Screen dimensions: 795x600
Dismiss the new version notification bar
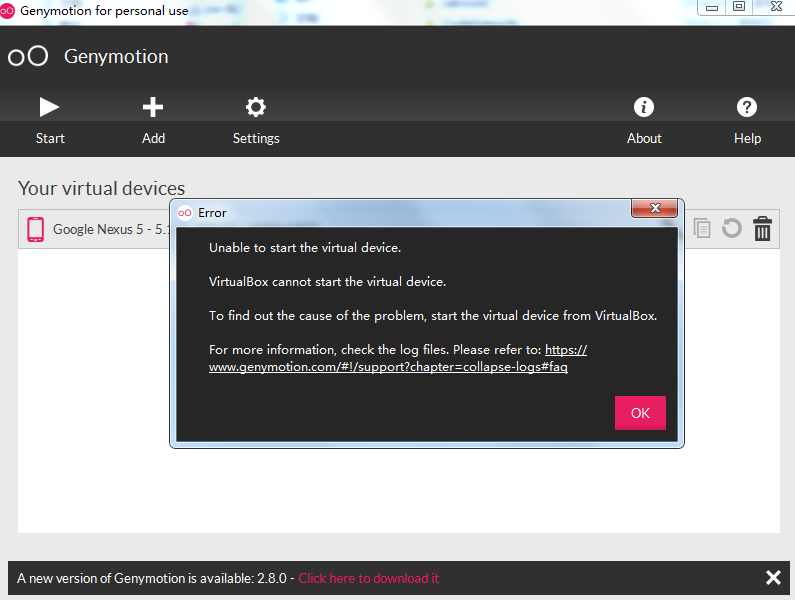click(773, 577)
